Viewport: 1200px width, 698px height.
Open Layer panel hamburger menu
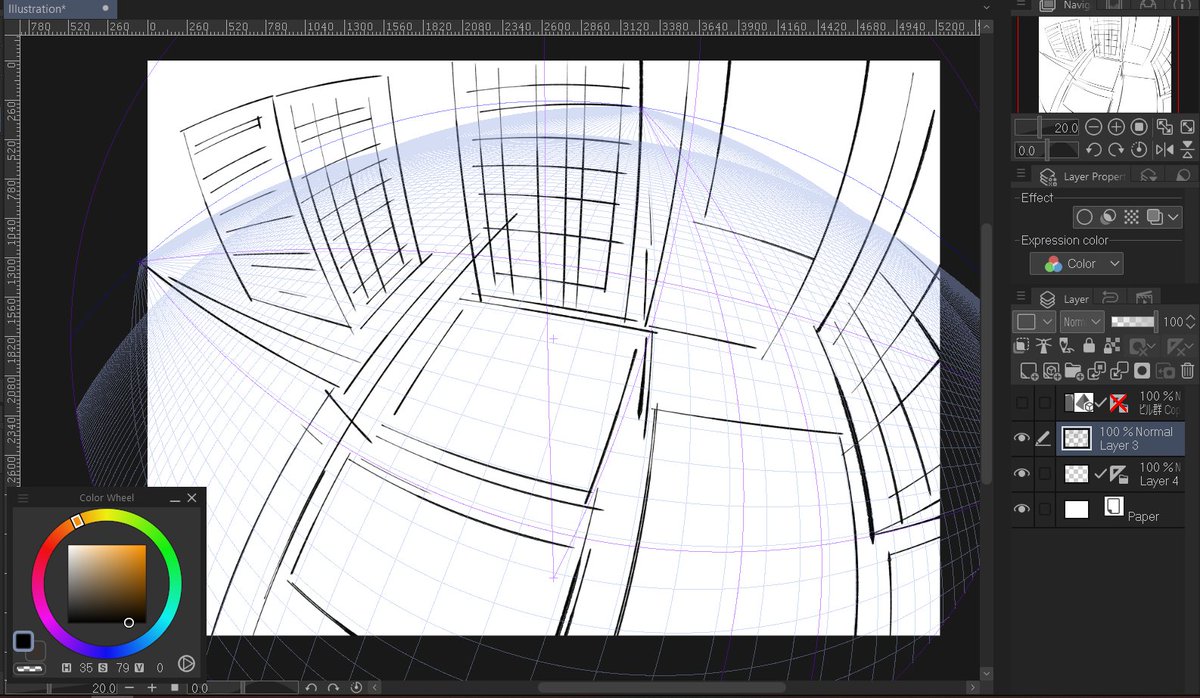click(1021, 298)
